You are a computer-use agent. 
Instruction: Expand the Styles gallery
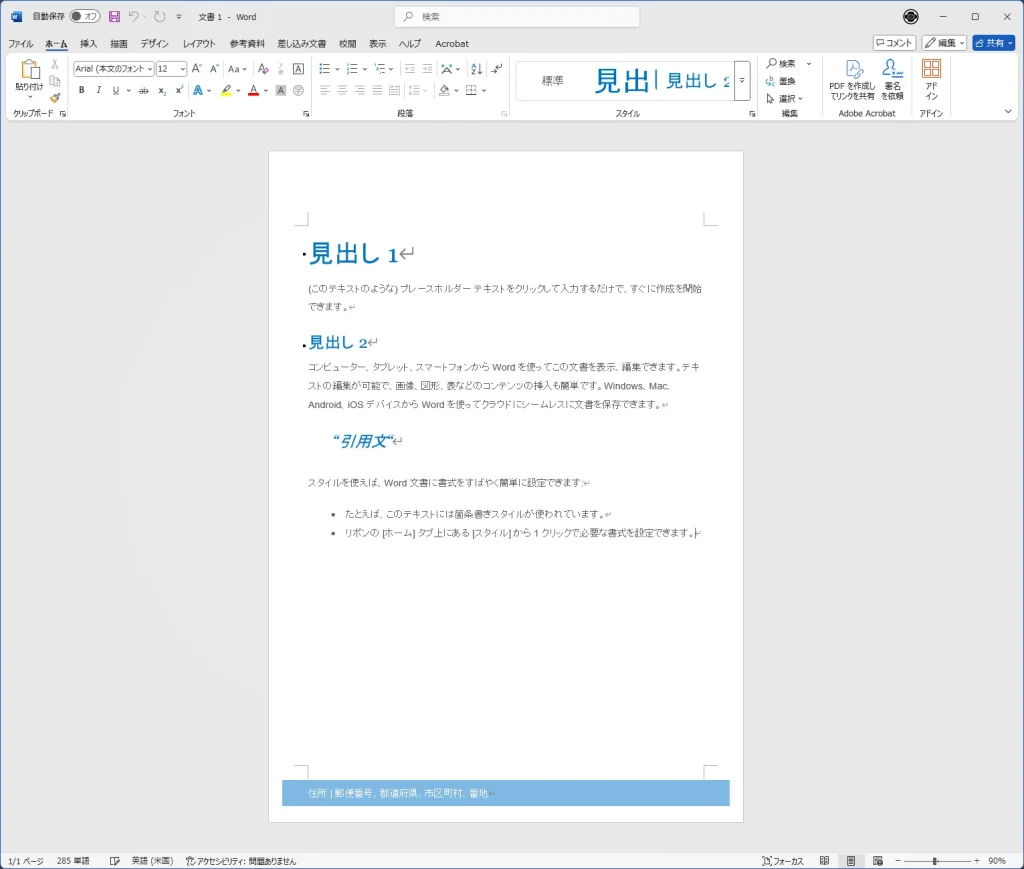click(x=742, y=80)
